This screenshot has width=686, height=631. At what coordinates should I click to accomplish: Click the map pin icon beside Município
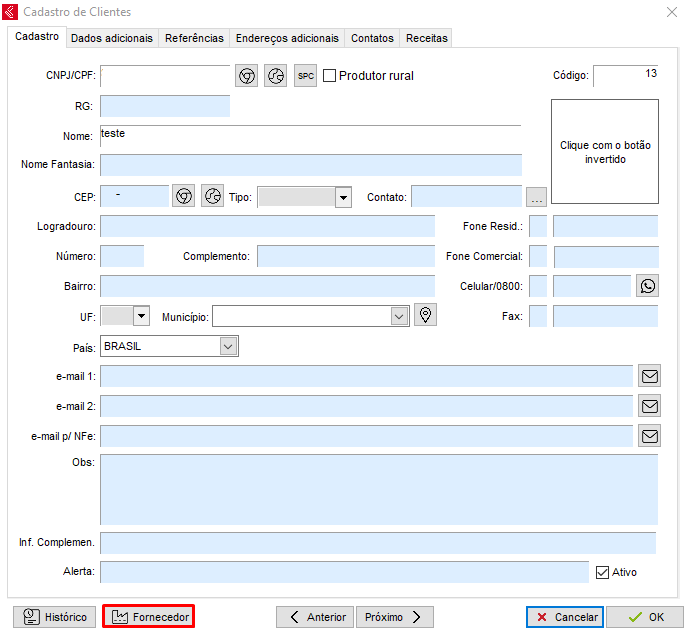pyautogui.click(x=425, y=315)
